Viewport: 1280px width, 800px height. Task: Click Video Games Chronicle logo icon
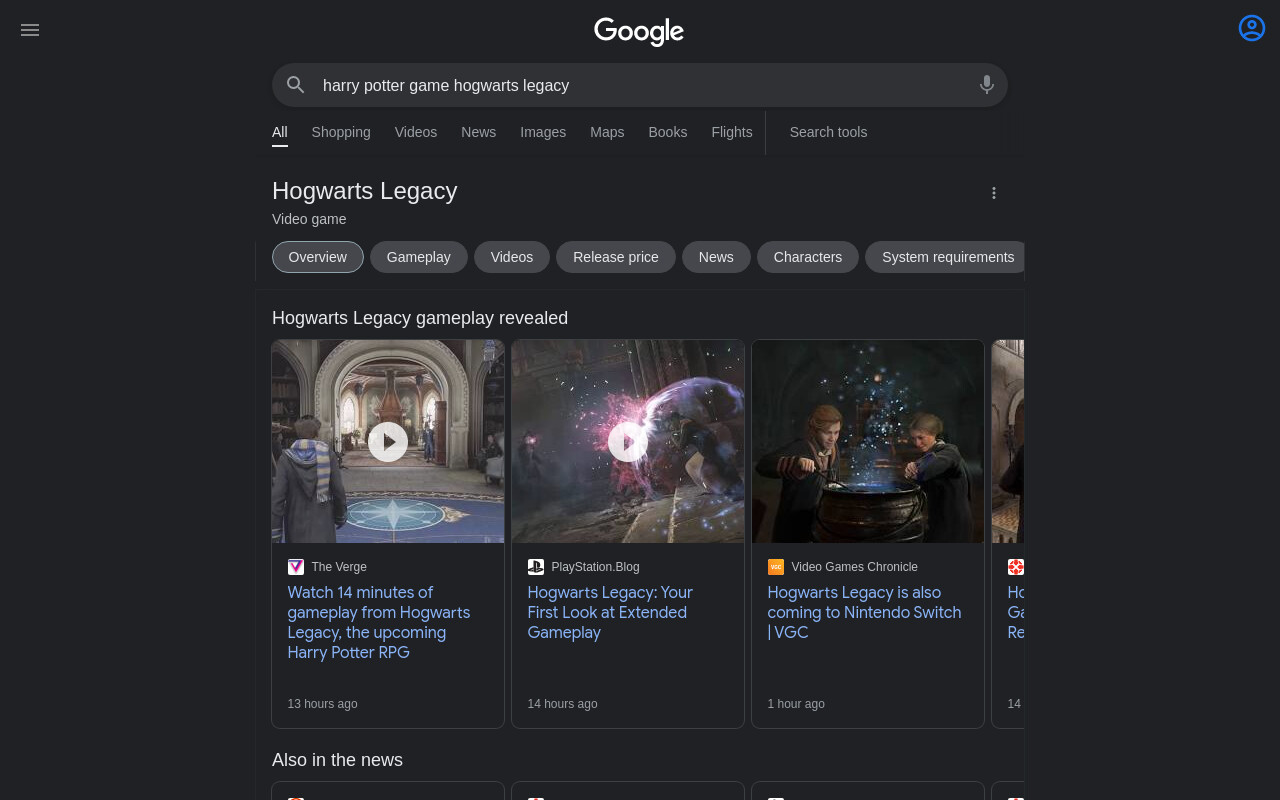tap(776, 567)
